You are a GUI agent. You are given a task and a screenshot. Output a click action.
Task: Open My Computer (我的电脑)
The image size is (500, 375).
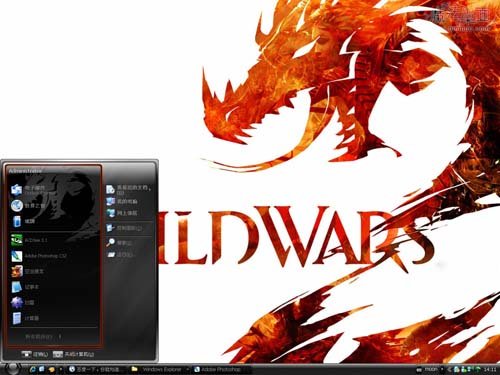coord(129,201)
